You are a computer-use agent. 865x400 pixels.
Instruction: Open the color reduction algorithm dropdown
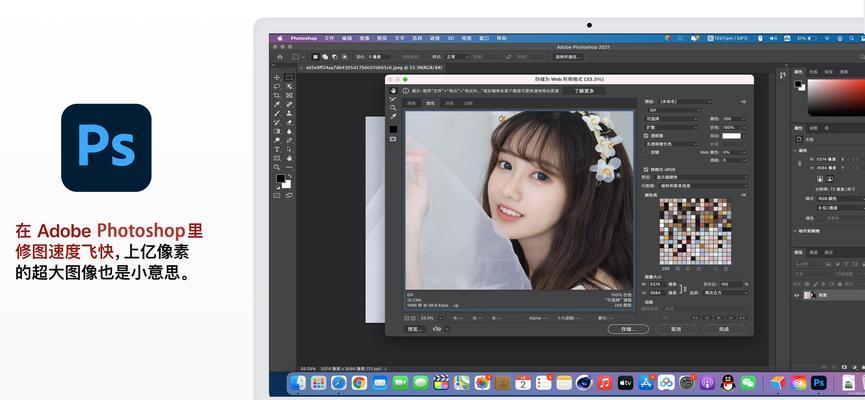pos(671,119)
